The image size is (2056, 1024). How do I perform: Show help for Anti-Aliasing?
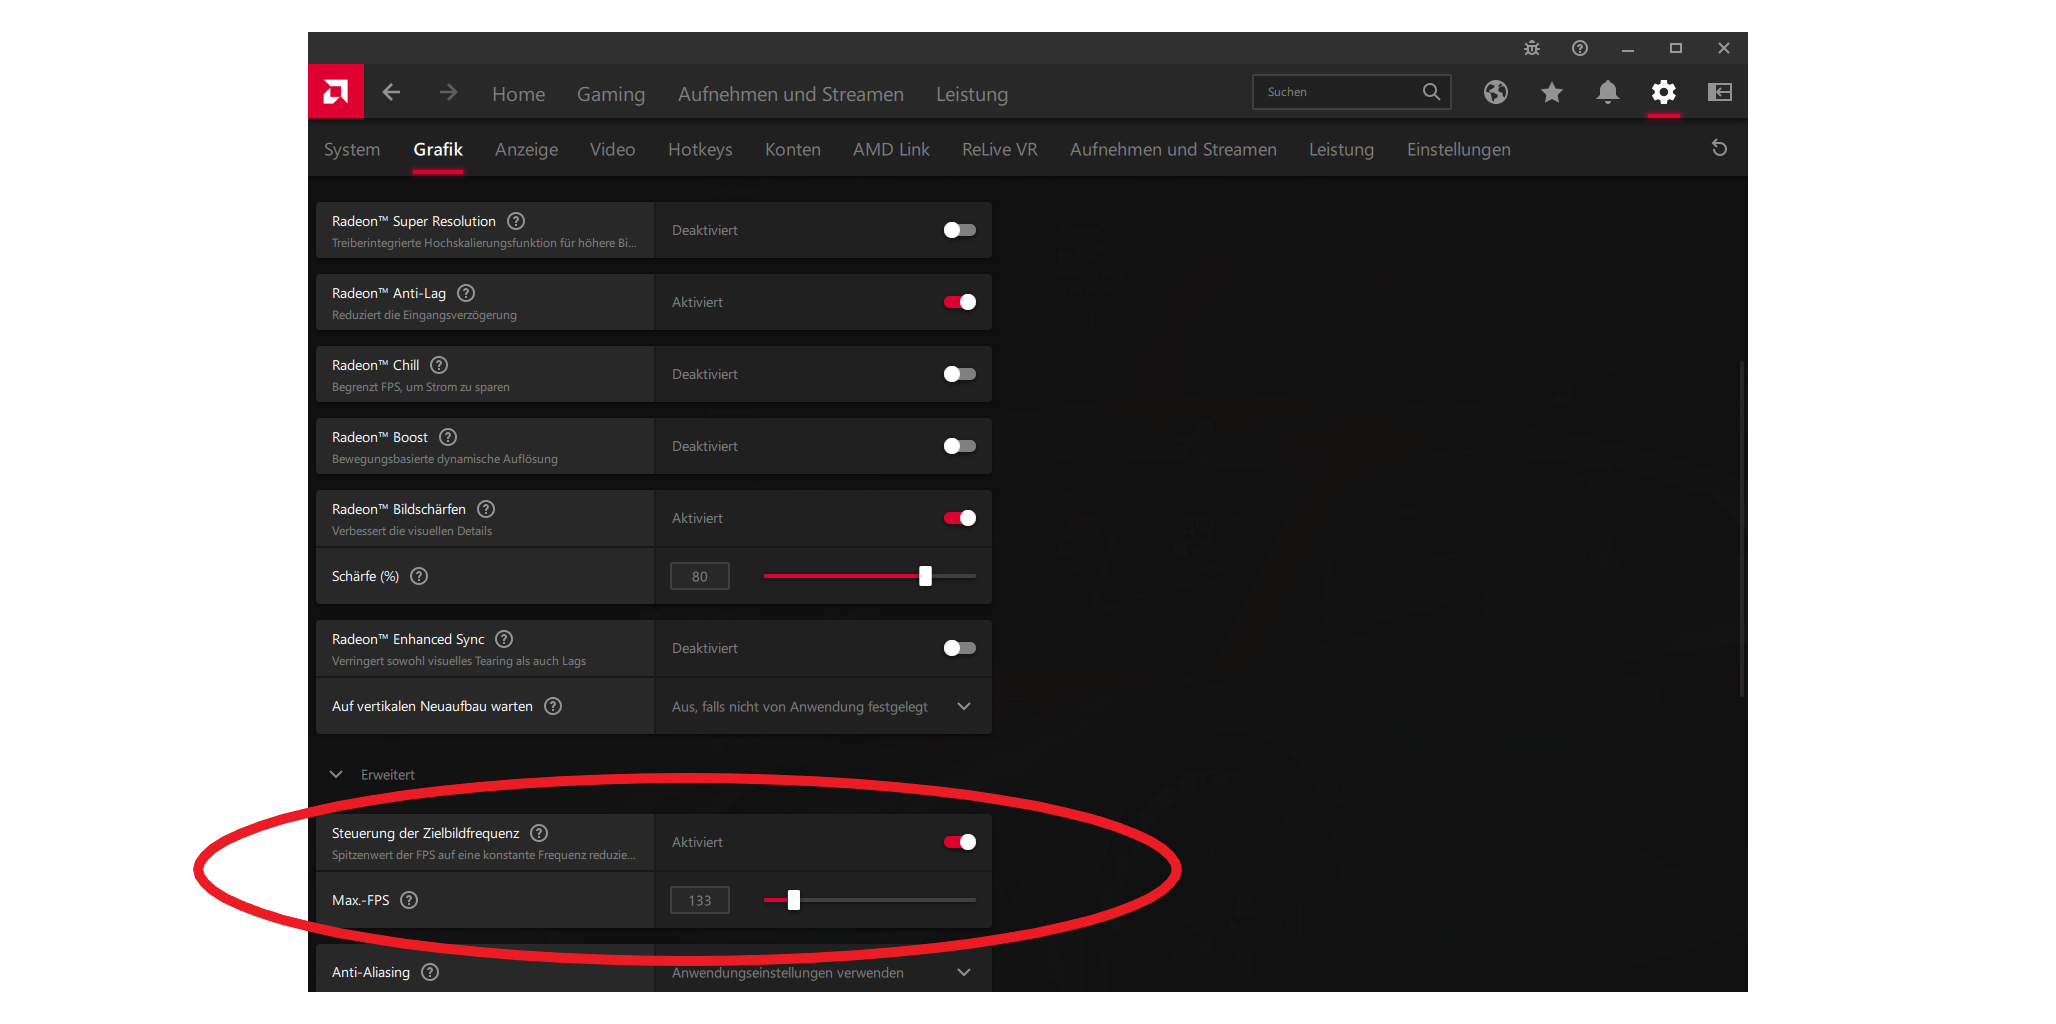coord(430,972)
